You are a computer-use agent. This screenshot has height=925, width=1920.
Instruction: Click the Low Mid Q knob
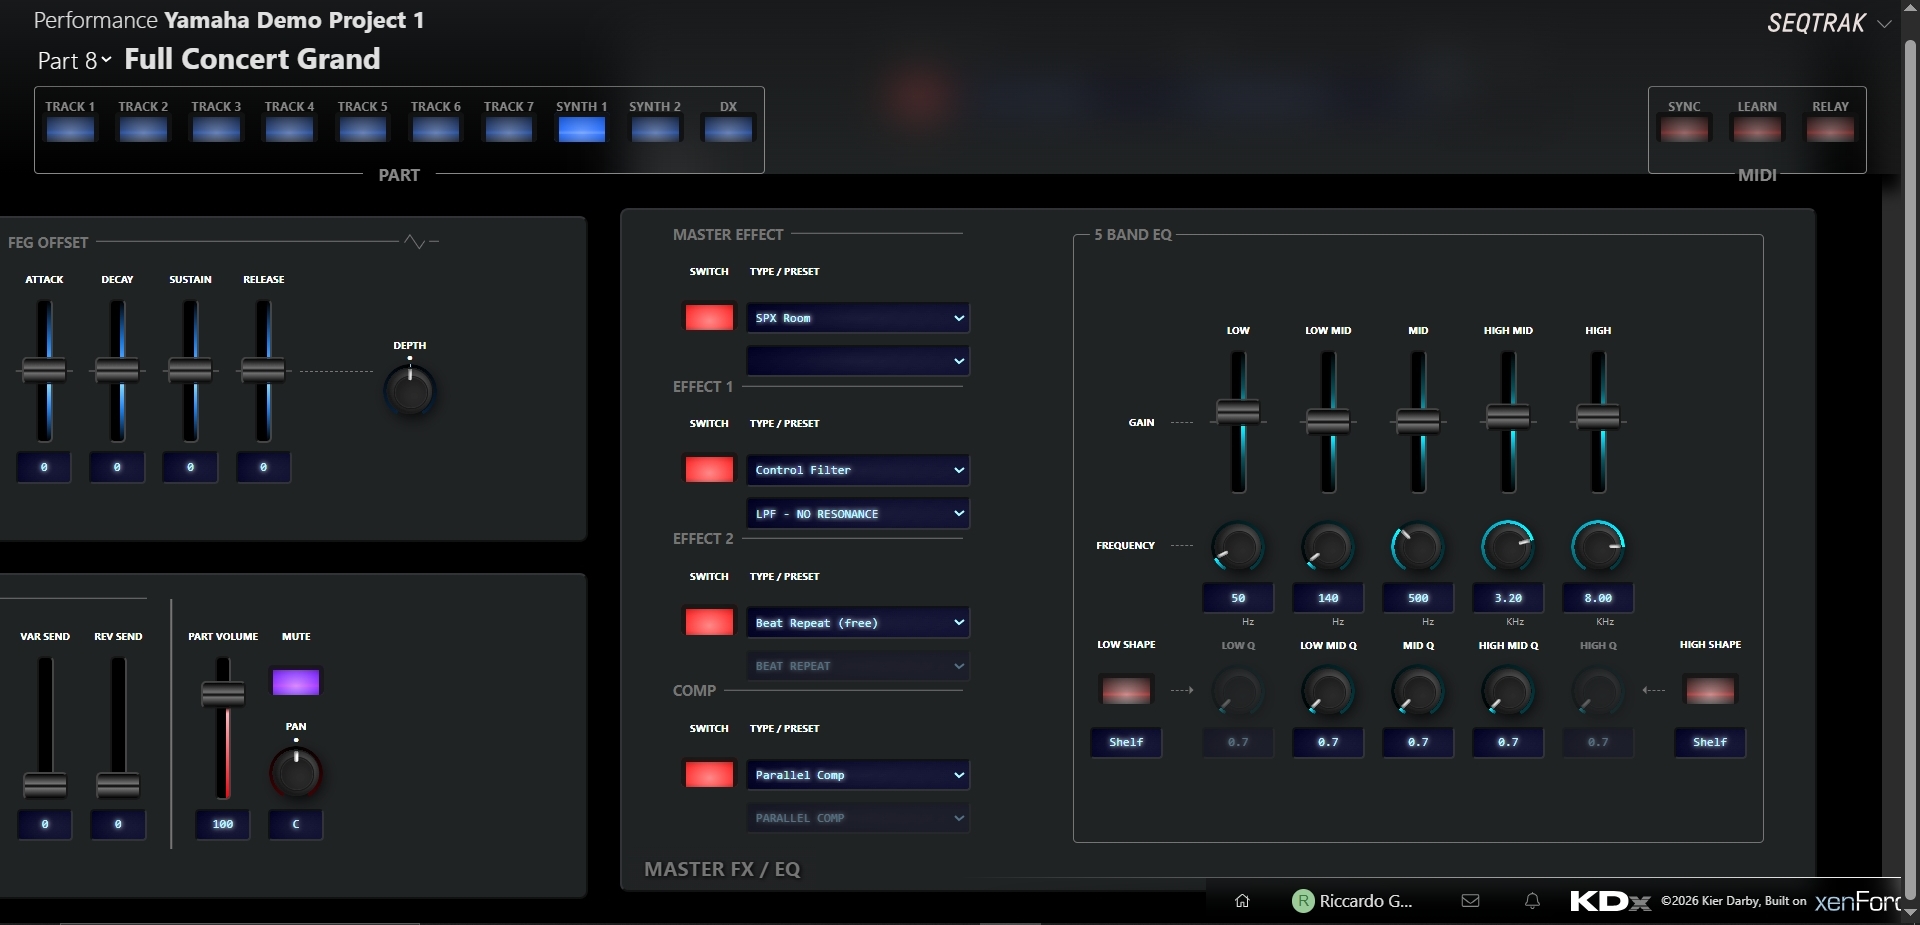click(x=1327, y=691)
